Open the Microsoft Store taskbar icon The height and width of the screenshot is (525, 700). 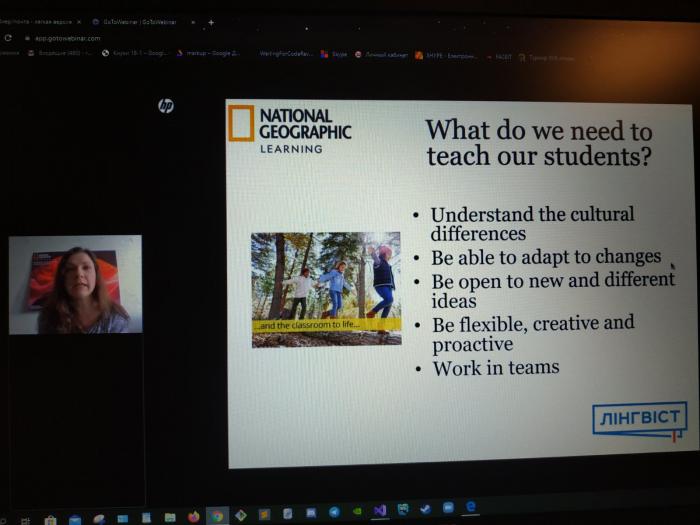coord(50,520)
